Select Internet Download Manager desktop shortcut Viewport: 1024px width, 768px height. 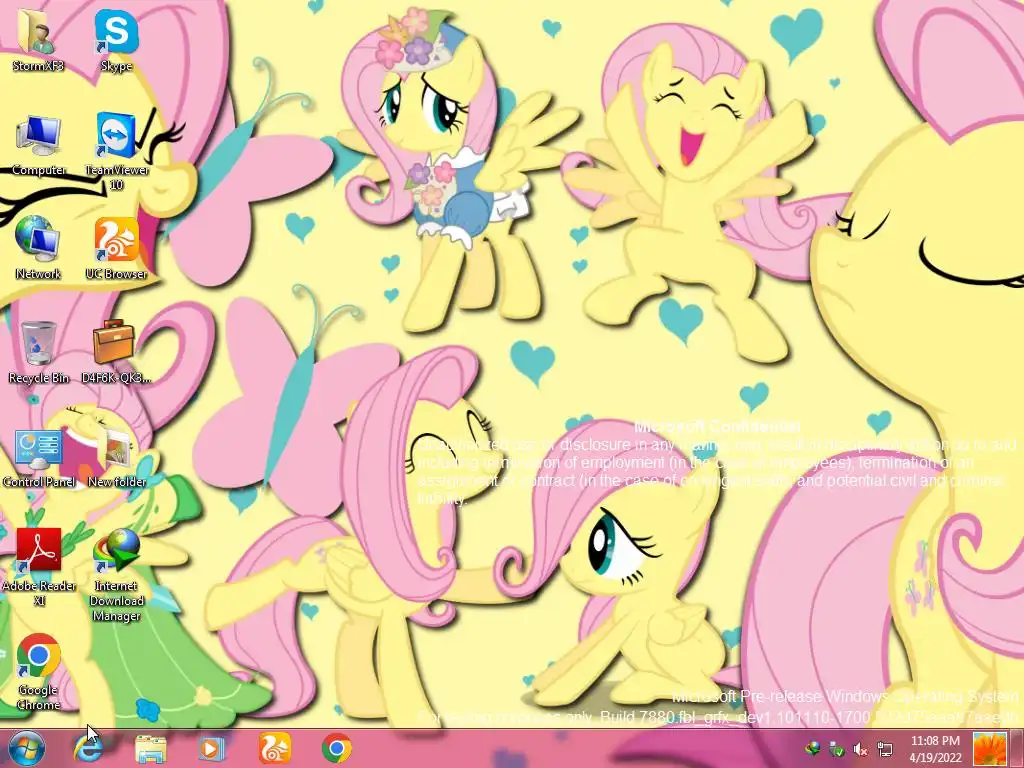(116, 575)
